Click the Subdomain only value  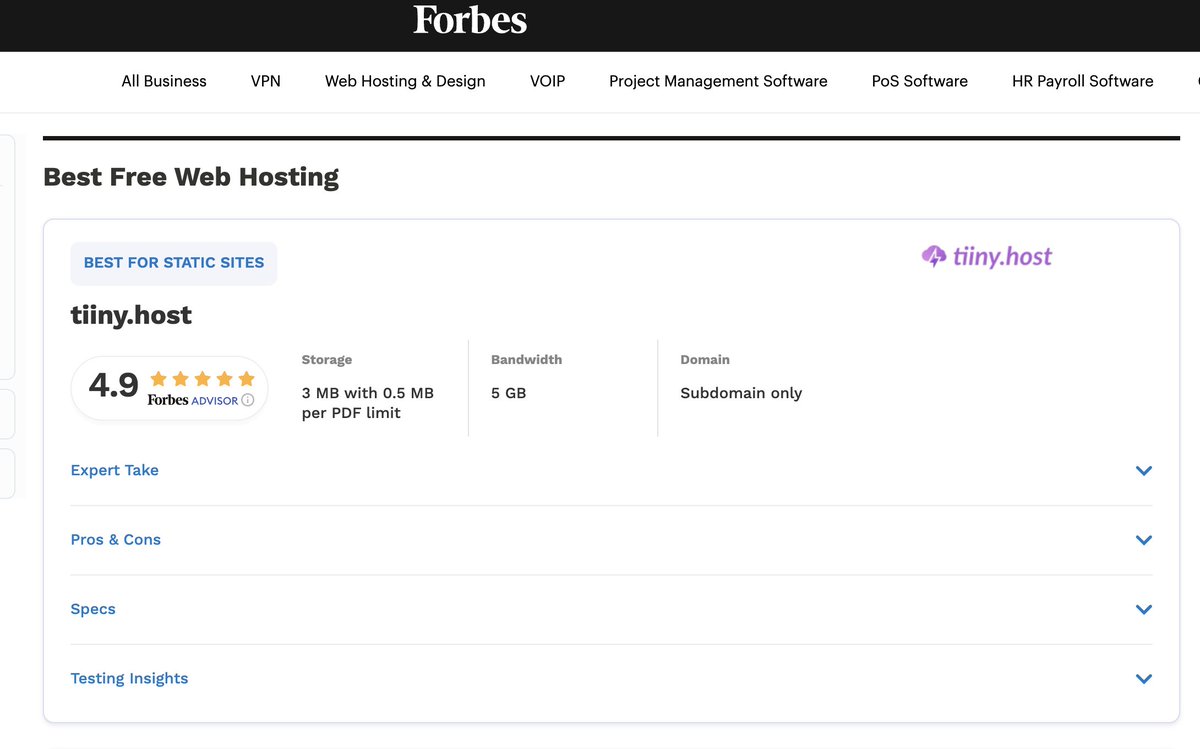741,393
